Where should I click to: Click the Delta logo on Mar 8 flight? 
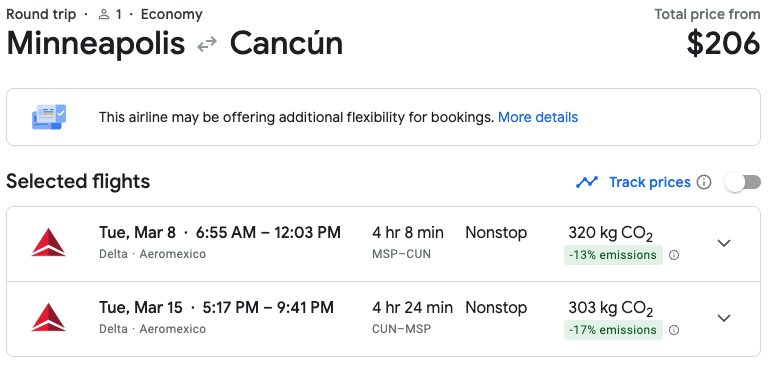pyautogui.click(x=48, y=243)
